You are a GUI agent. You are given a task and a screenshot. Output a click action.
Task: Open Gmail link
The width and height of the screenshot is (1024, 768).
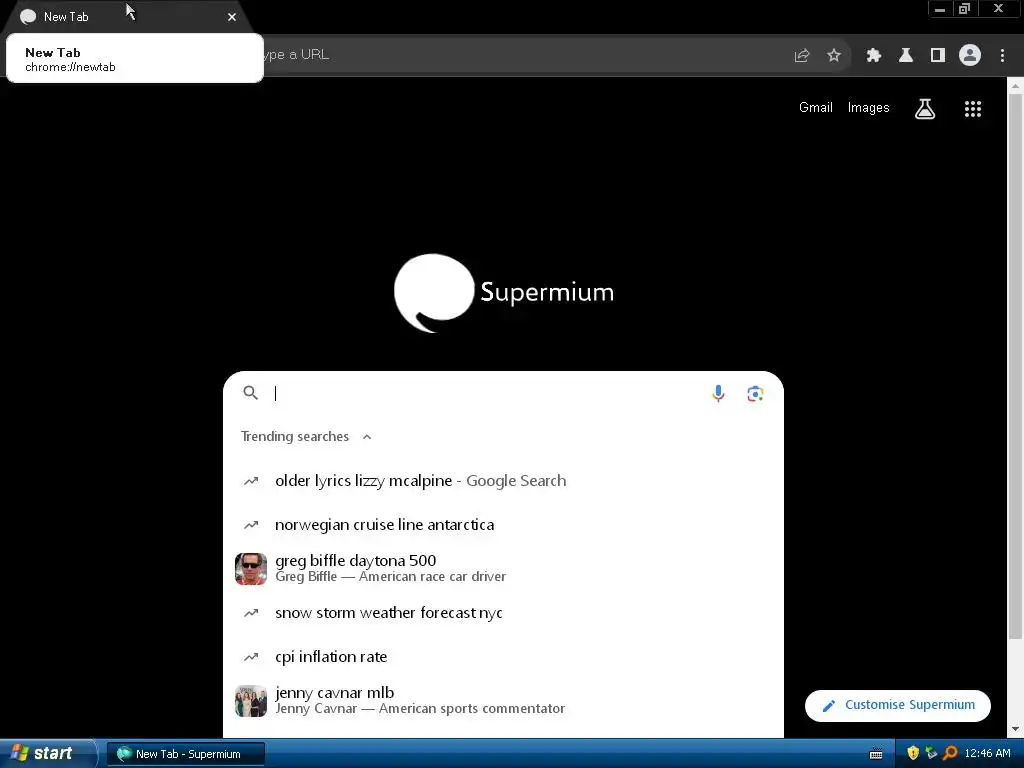tap(816, 108)
